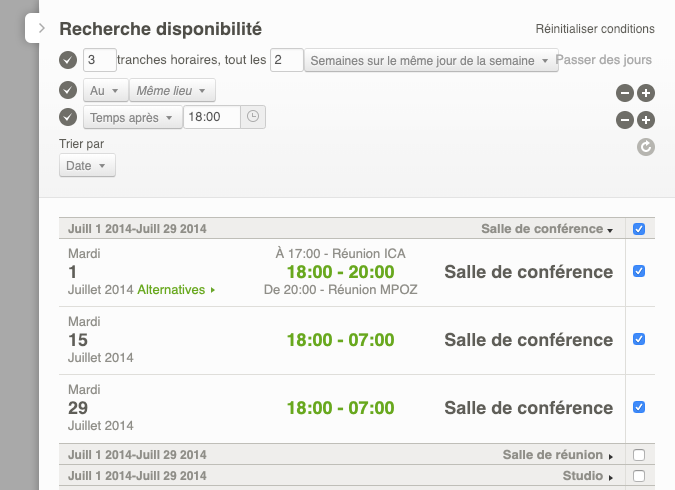This screenshot has height=490, width=675.
Task: Check the Studio group checkbox
Action: [639, 476]
